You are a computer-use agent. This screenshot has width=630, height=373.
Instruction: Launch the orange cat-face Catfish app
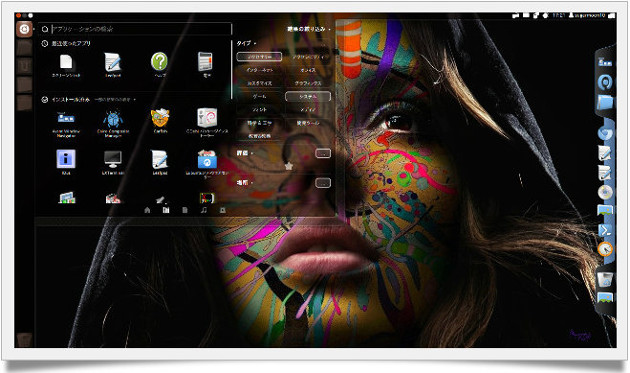coord(160,118)
